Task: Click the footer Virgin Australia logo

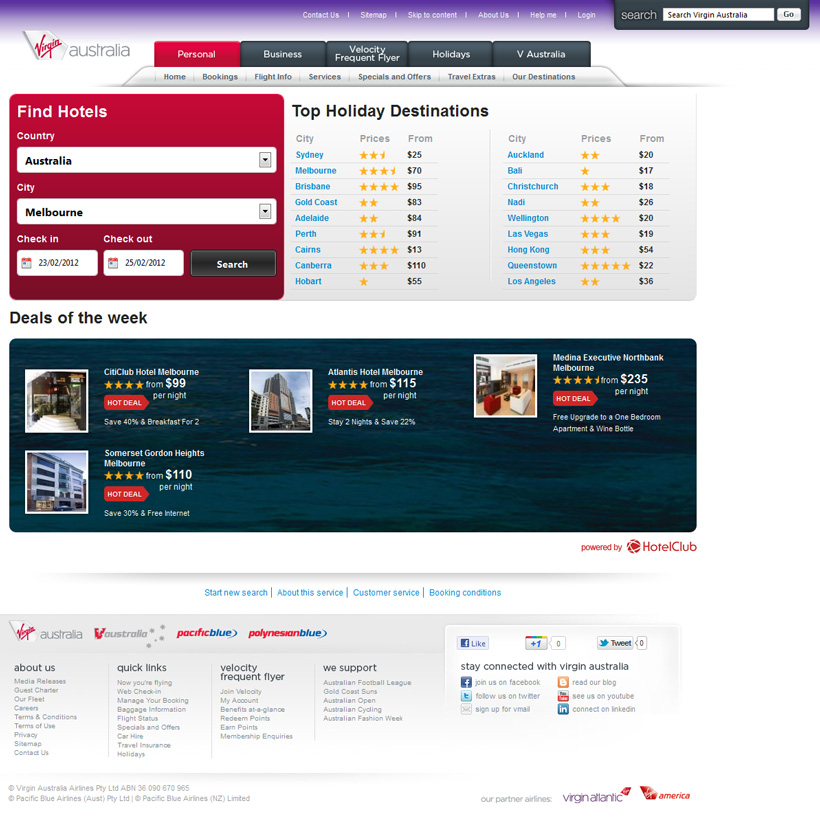Action: coord(46,632)
